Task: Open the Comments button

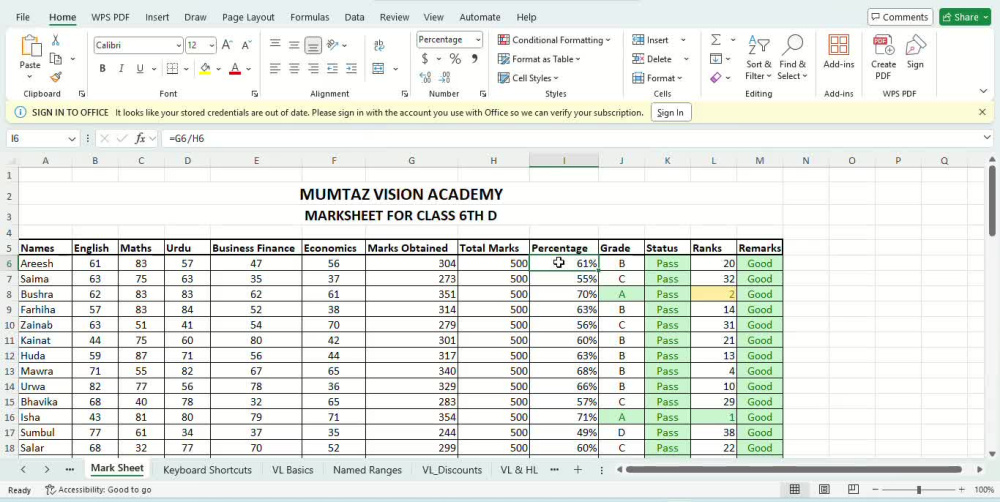Action: pos(900,17)
